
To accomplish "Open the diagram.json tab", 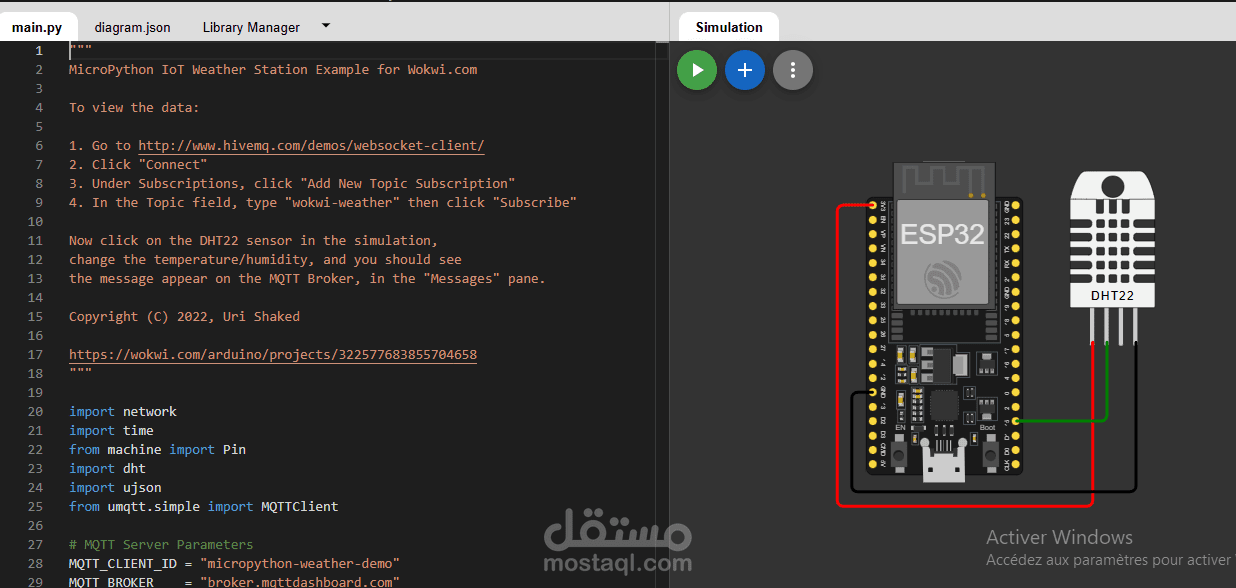I will (x=132, y=27).
